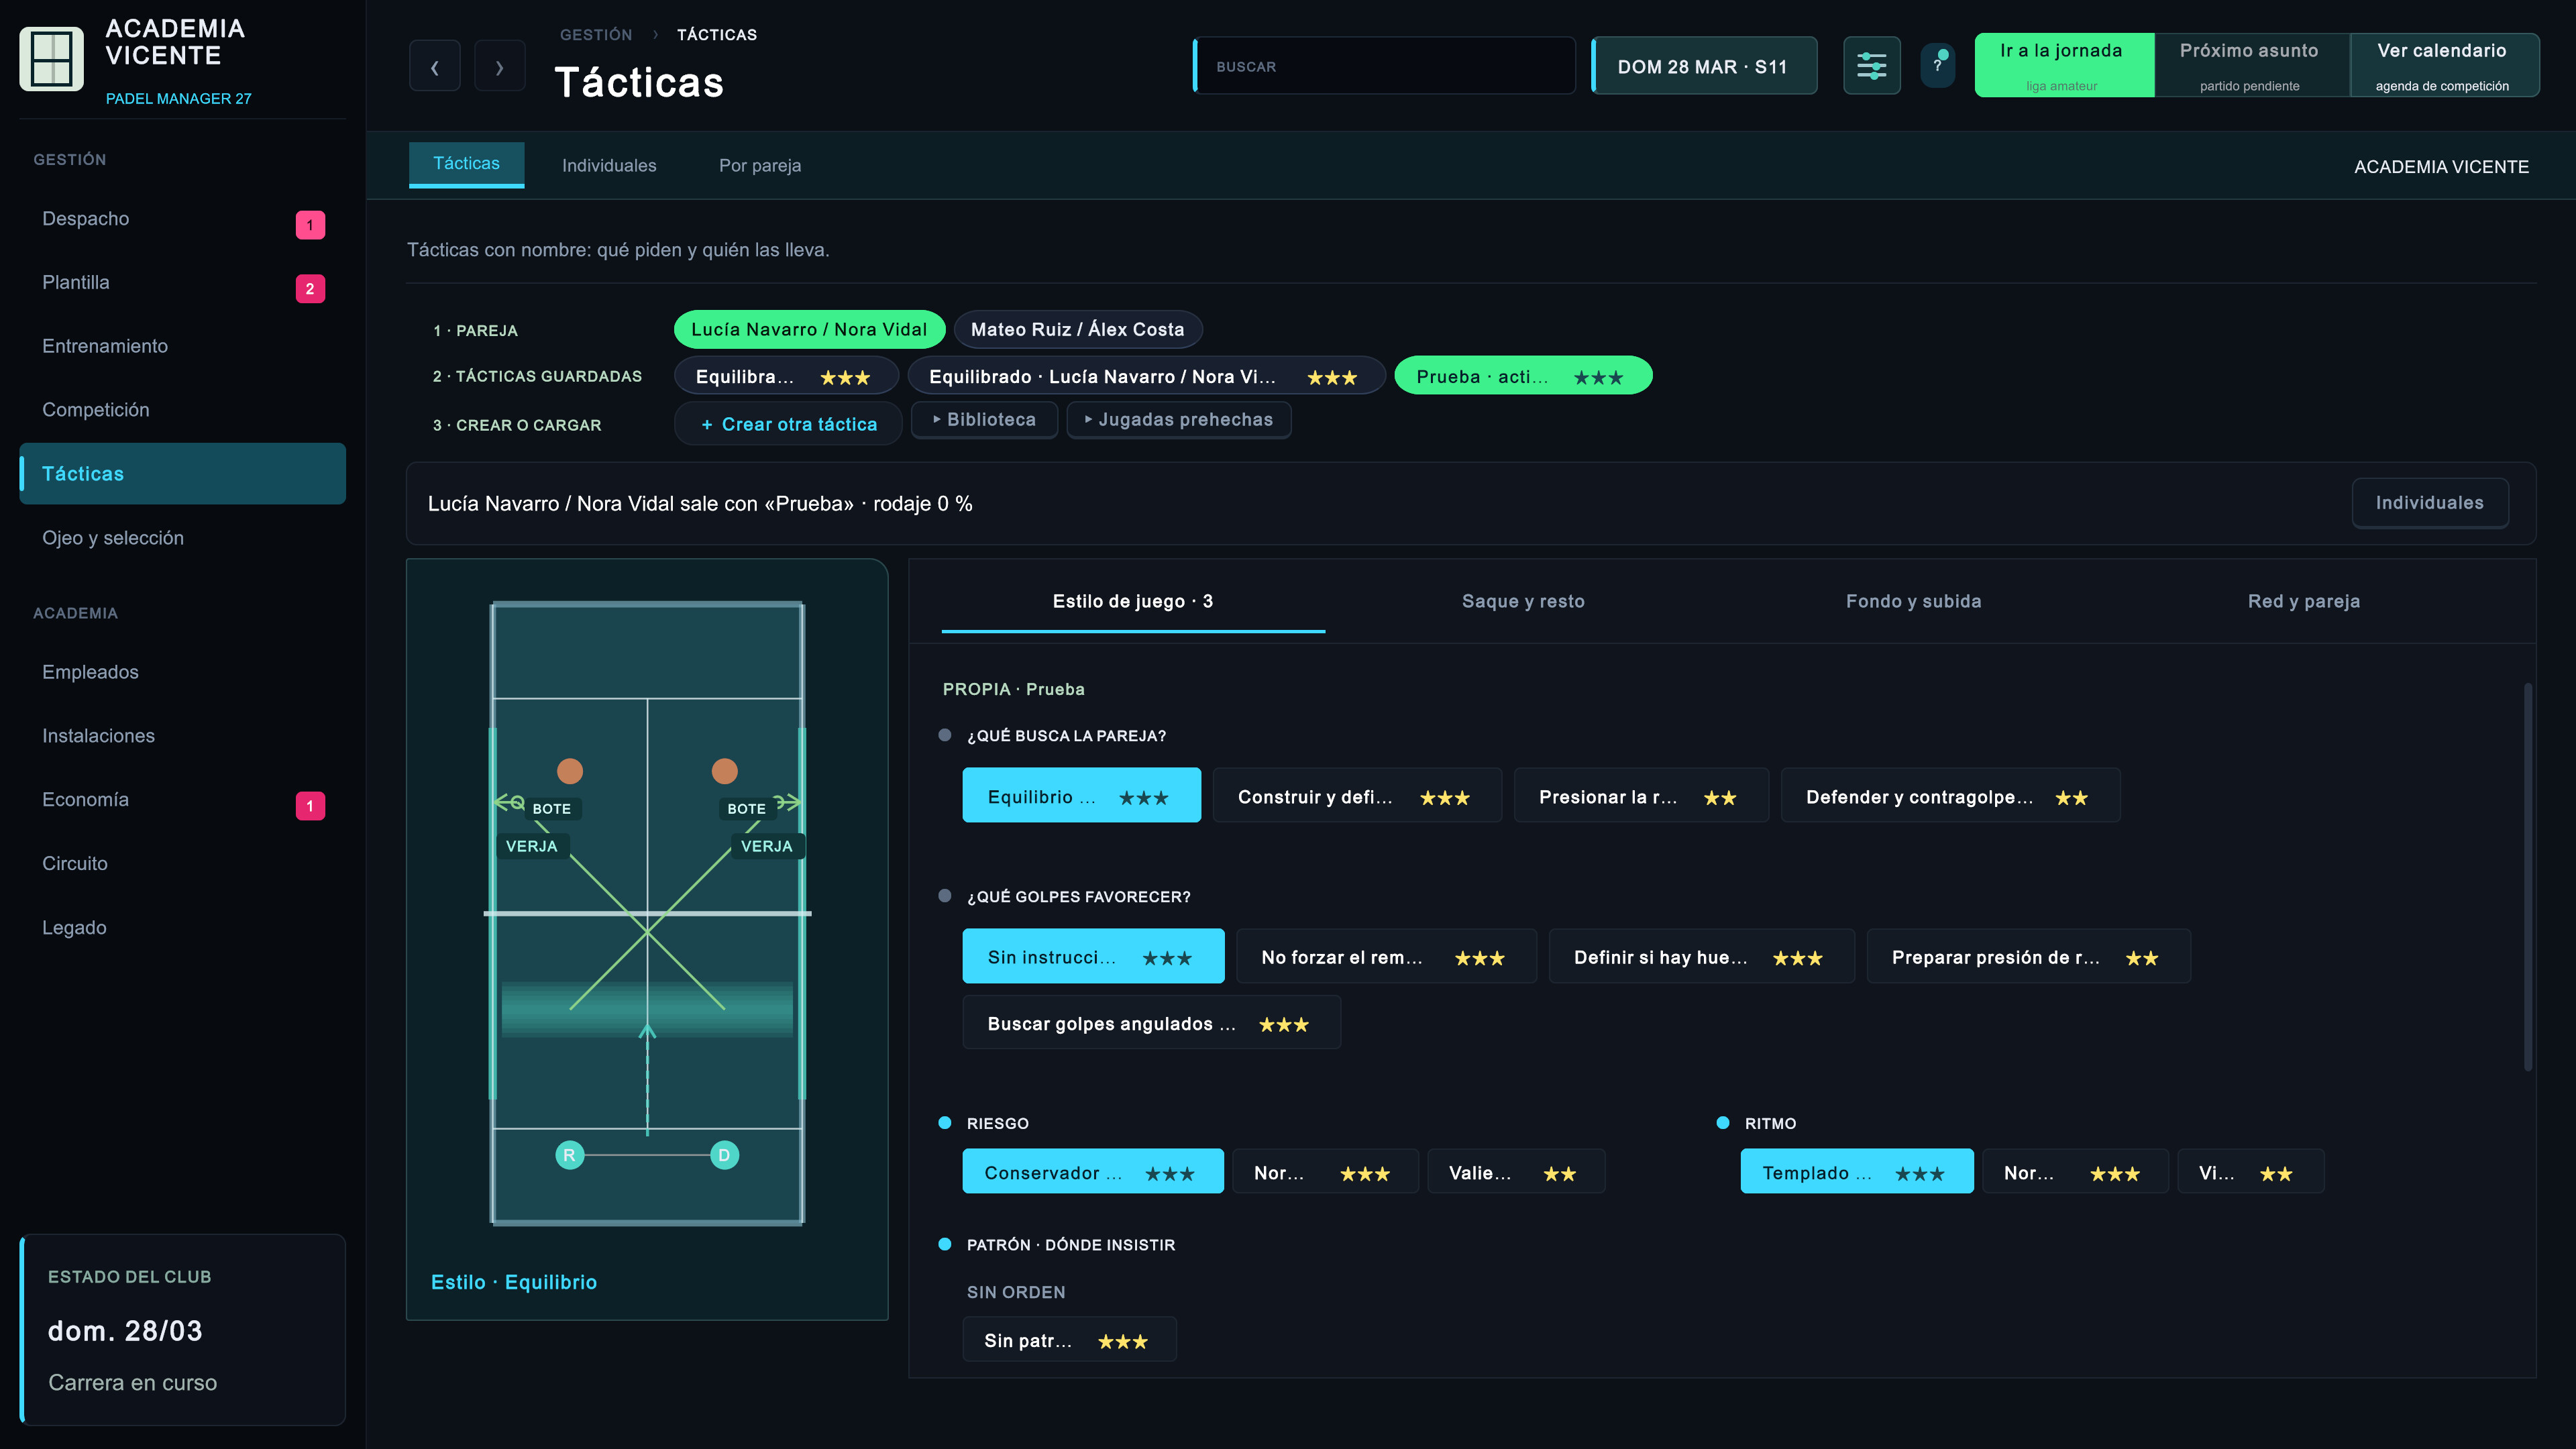The image size is (2576, 1449).
Task: Open Plantilla notification badge
Action: click(x=310, y=289)
